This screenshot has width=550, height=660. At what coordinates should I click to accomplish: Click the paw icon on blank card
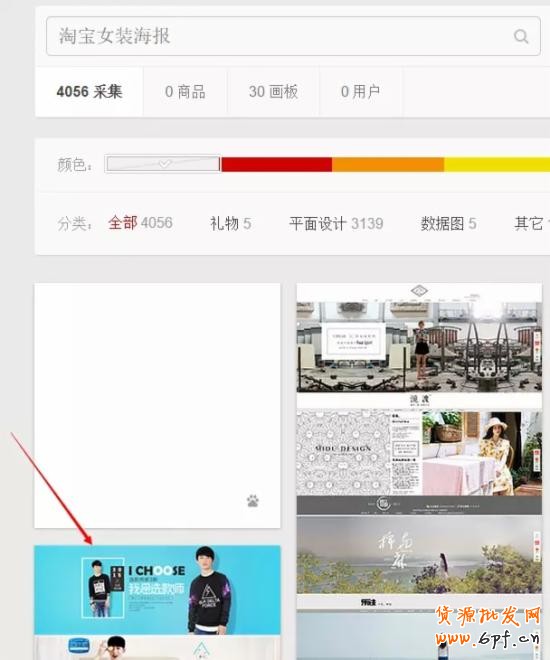click(252, 500)
